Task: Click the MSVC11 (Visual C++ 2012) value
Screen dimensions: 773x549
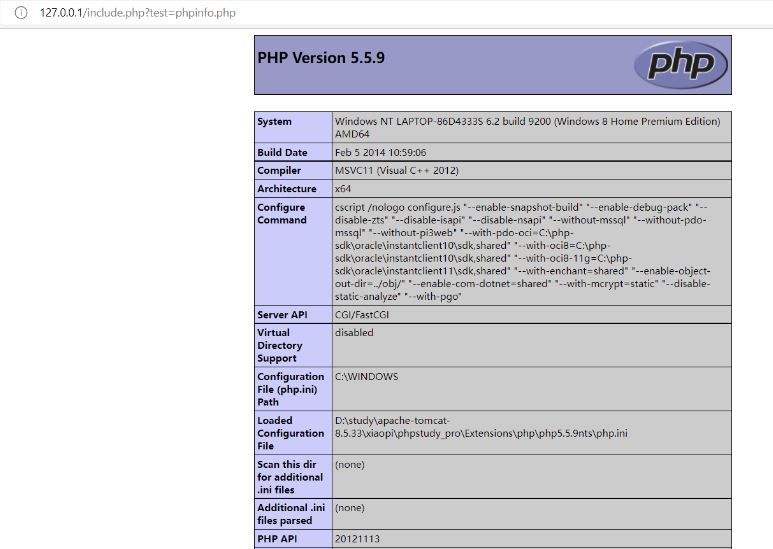Action: [397, 171]
